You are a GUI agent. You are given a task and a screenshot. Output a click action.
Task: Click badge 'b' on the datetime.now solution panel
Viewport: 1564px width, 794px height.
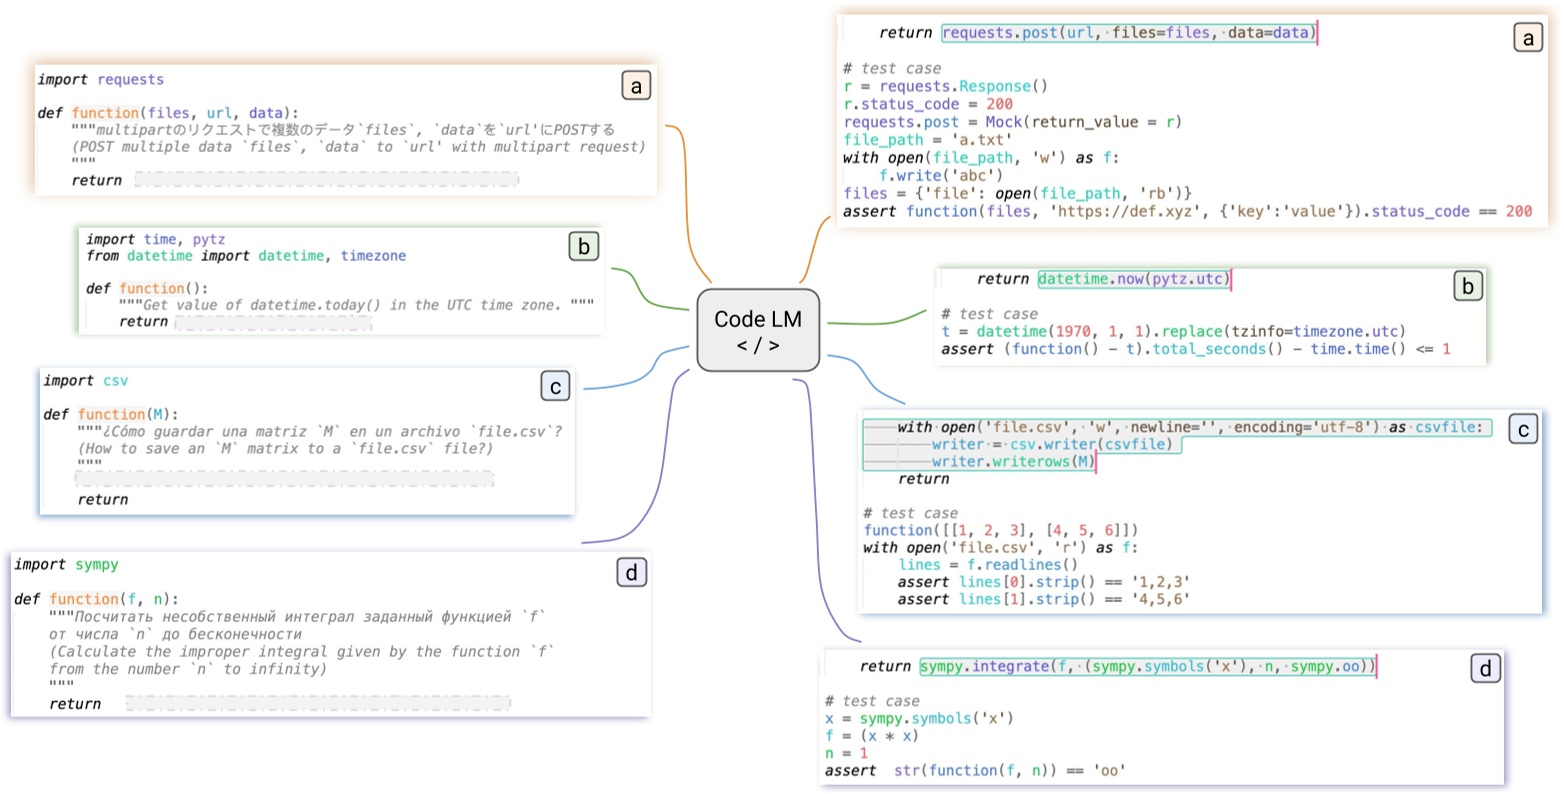coord(1467,287)
